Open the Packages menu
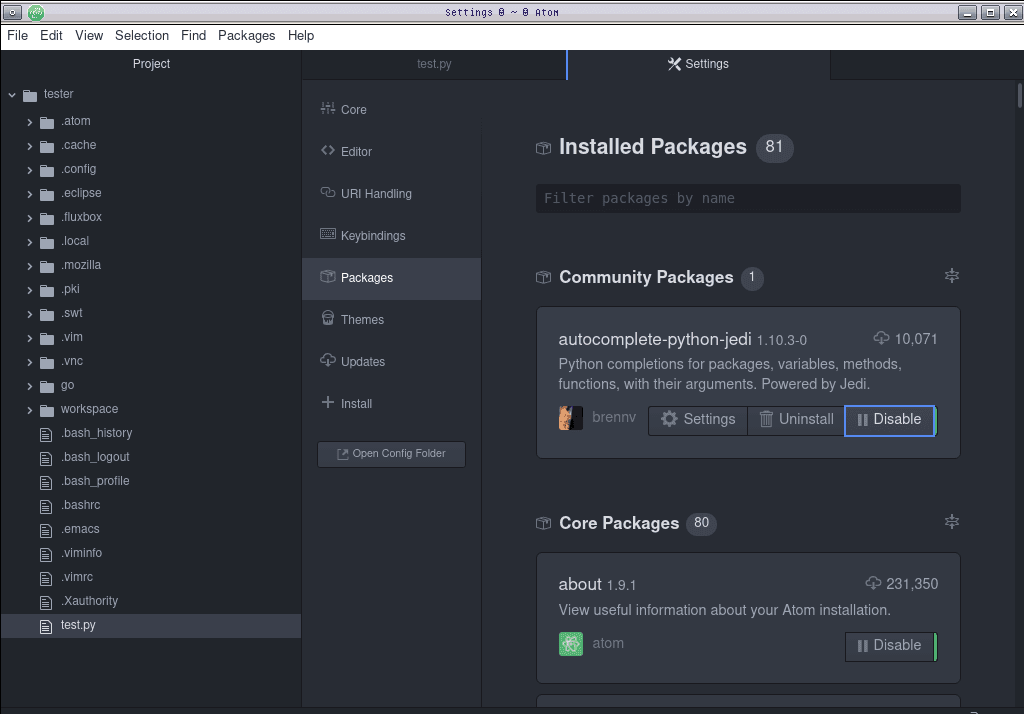 246,35
